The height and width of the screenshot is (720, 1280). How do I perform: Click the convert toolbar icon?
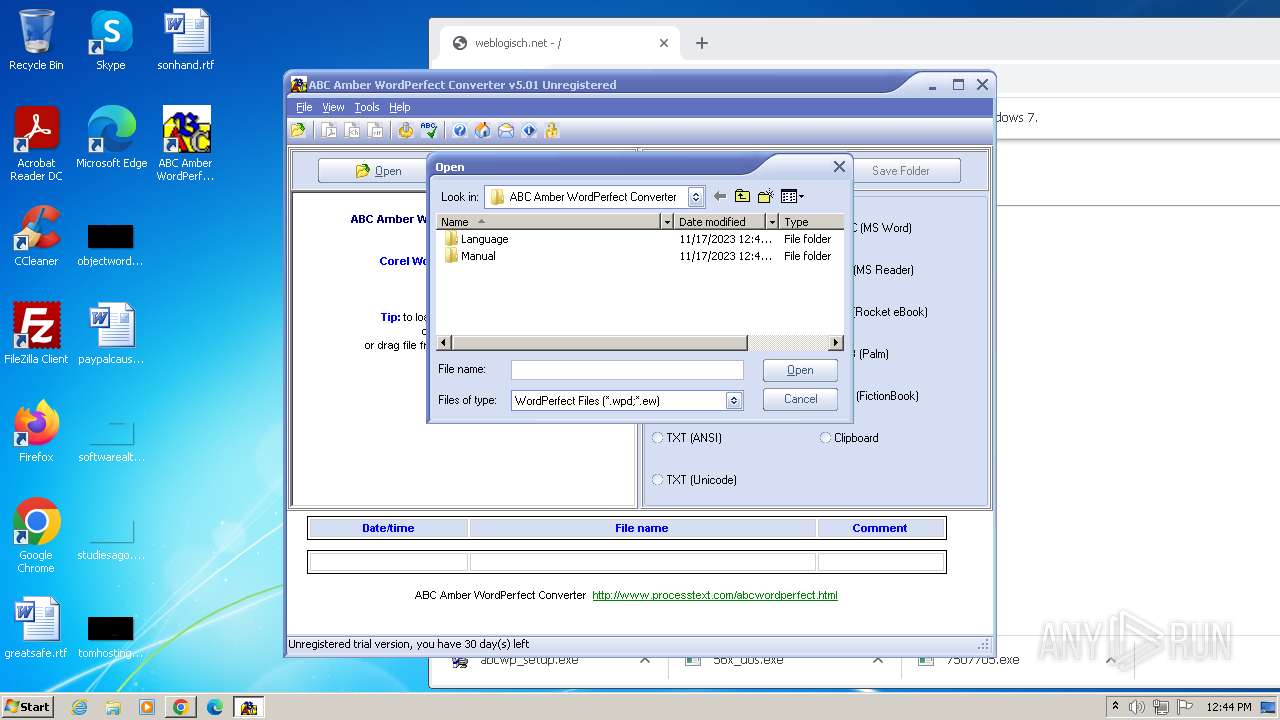[405, 130]
